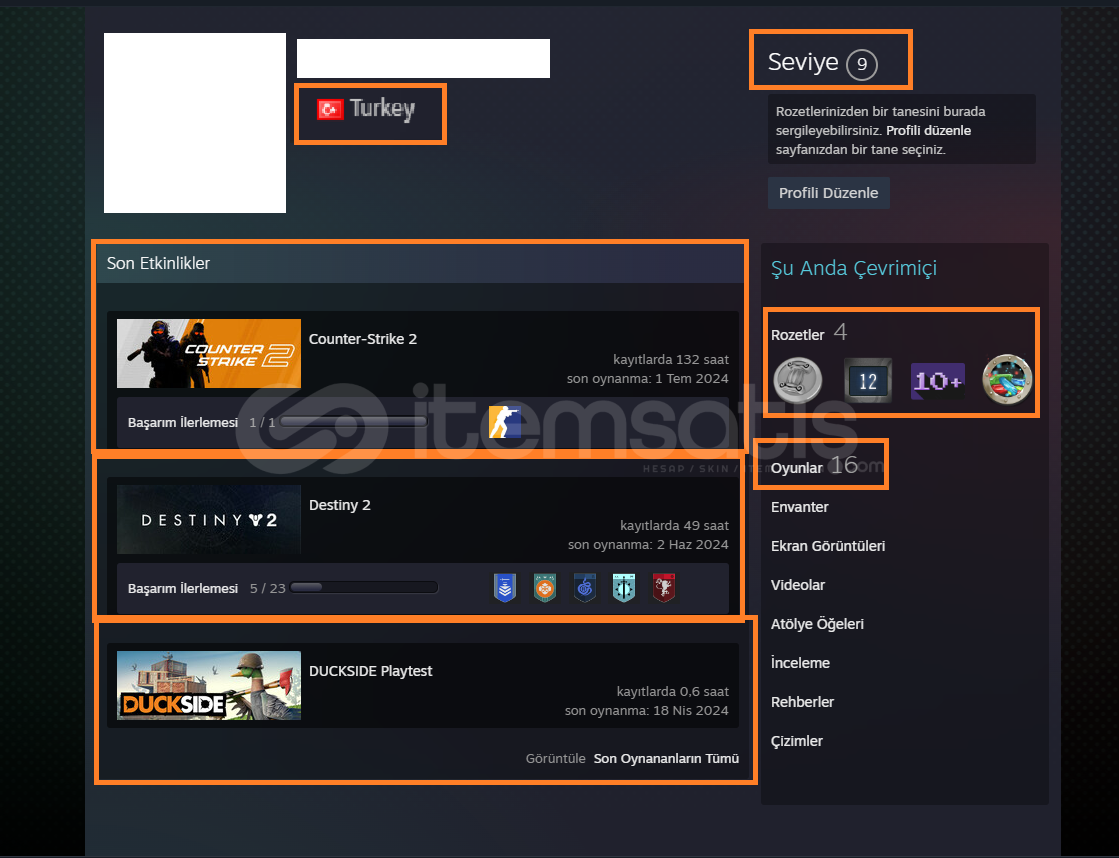Select the dark blue Destiny 2 achievement emblem
Image resolution: width=1119 pixels, height=858 pixels.
point(584,587)
